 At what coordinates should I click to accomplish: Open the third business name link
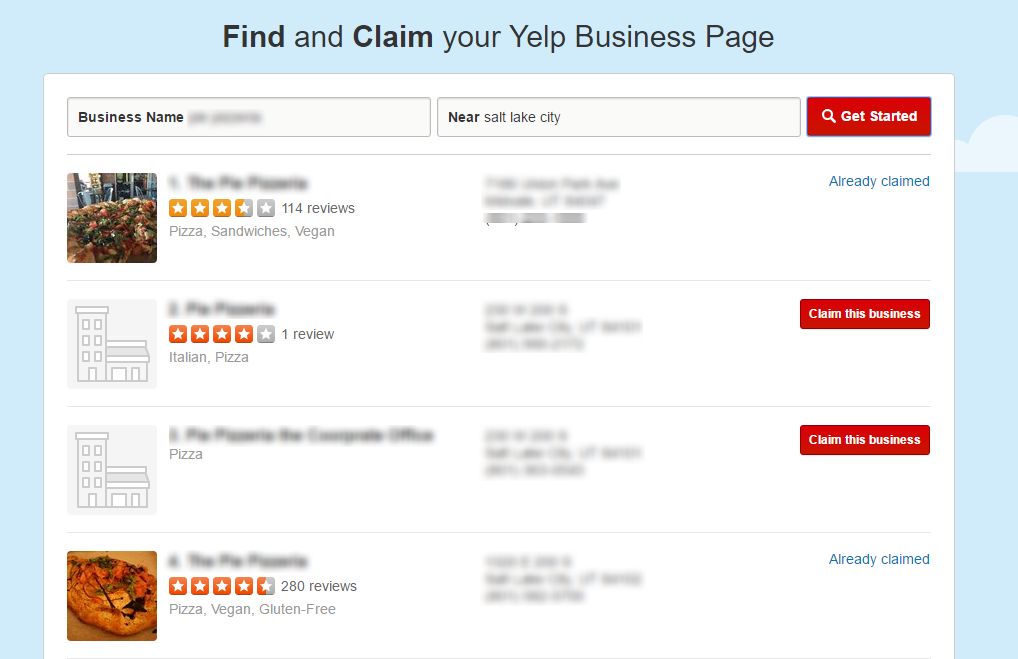click(301, 435)
